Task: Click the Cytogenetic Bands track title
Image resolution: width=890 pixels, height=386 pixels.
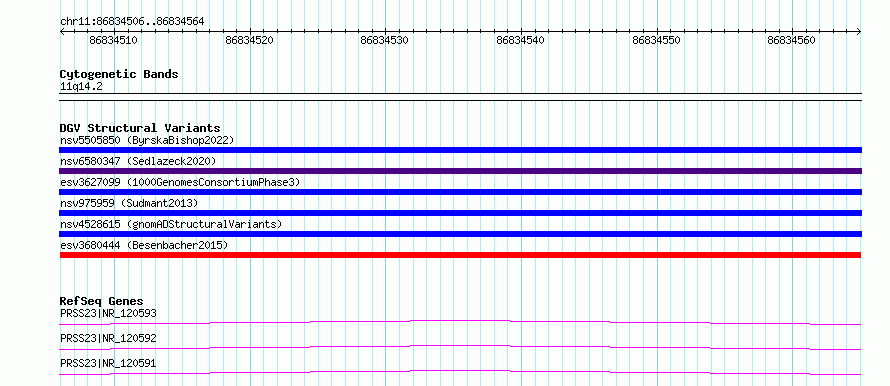Action: (119, 74)
